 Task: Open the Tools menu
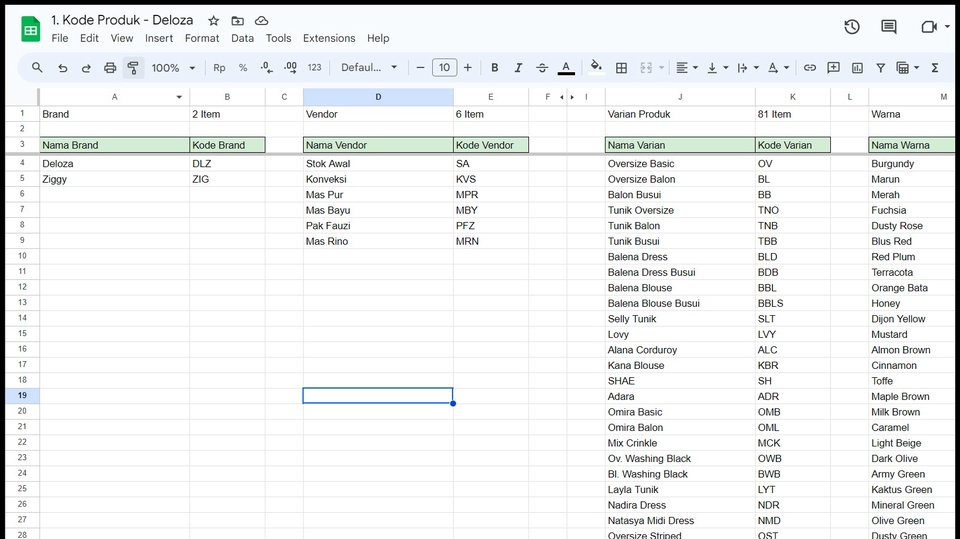(x=278, y=38)
